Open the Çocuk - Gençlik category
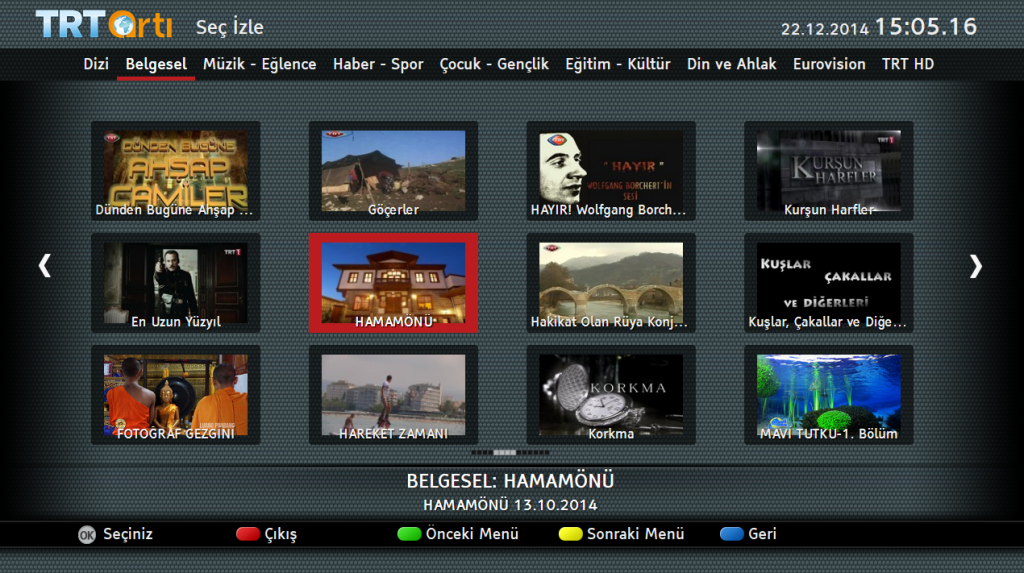Screen dimensions: 1024x573 494,64
